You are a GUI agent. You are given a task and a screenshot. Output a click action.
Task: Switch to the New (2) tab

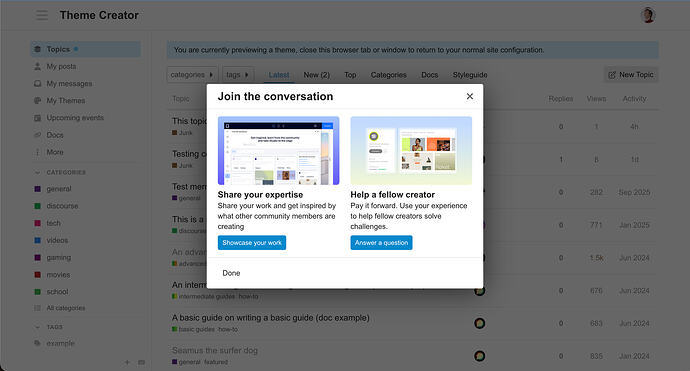[316, 75]
